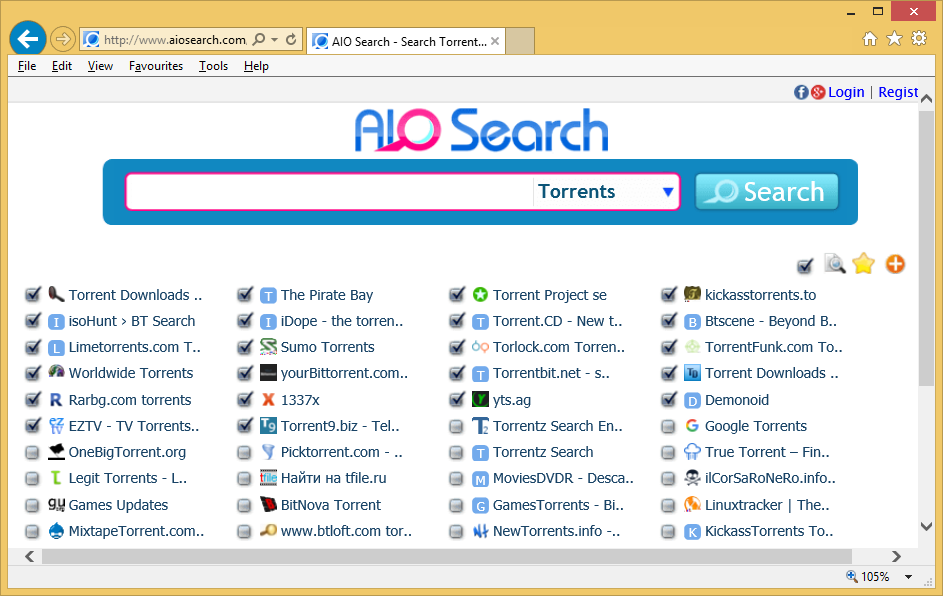Viewport: 943px width, 596px height.
Task: Open the zoom level 105% dropdown arrow
Action: point(909,577)
